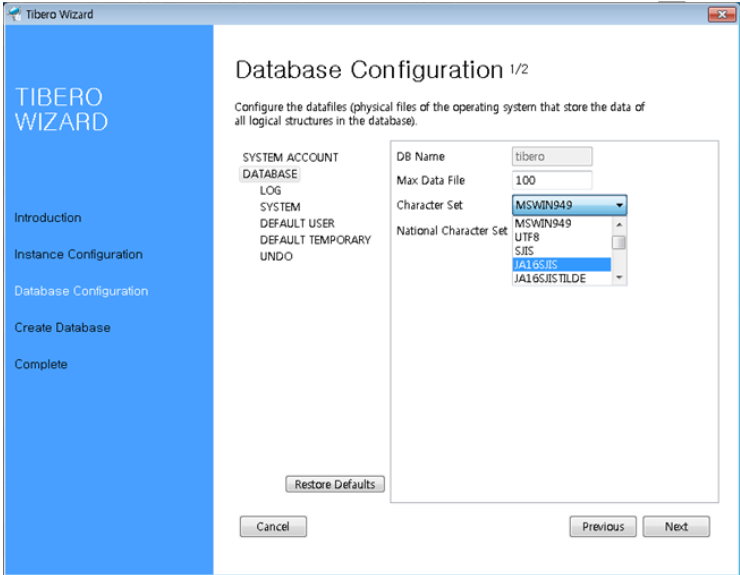The width and height of the screenshot is (740, 575).
Task: Close the Tibero Wizard window
Action: click(x=722, y=15)
